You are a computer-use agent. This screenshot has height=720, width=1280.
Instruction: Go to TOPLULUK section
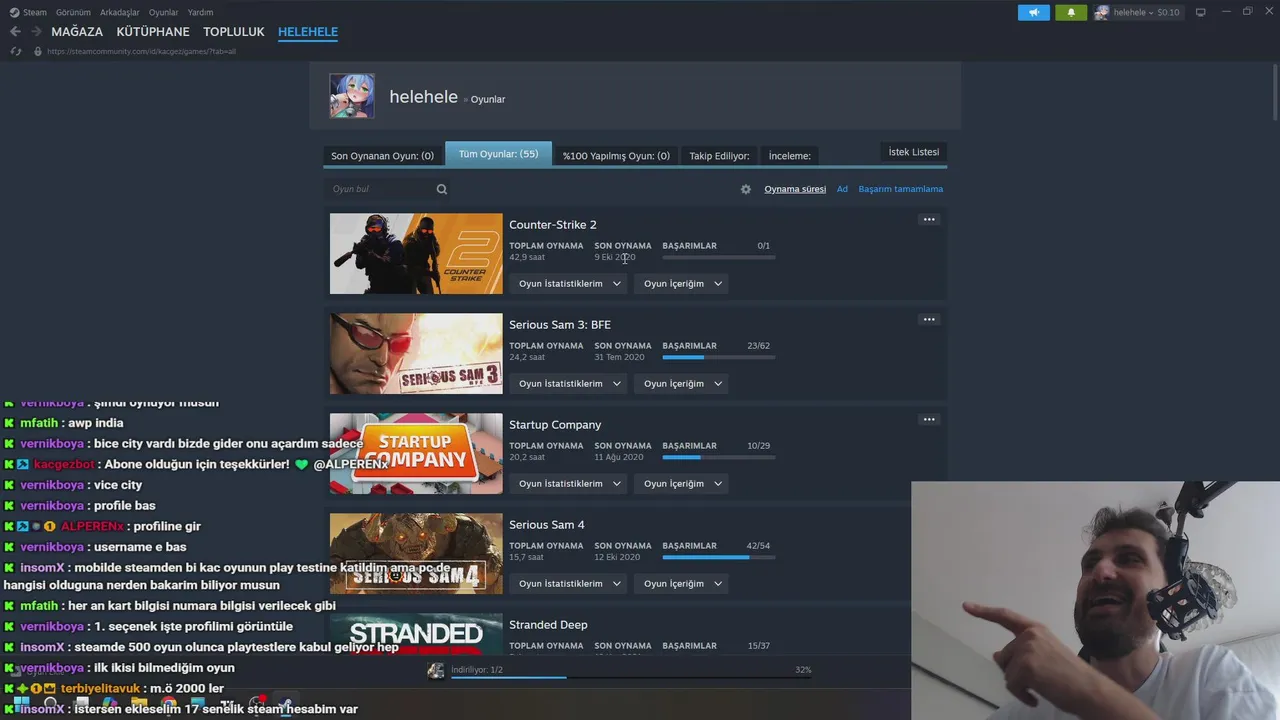234,32
